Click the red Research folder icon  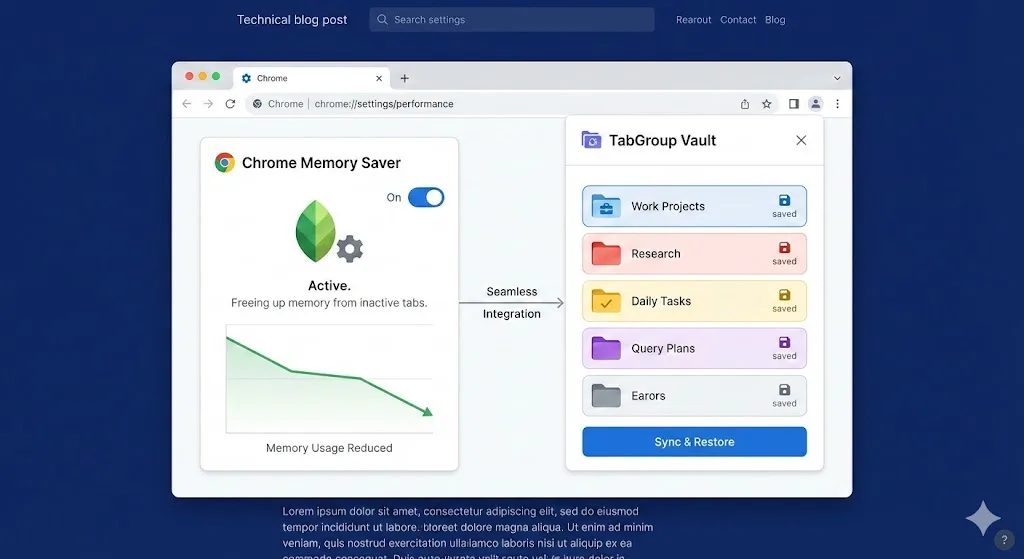tap(606, 253)
